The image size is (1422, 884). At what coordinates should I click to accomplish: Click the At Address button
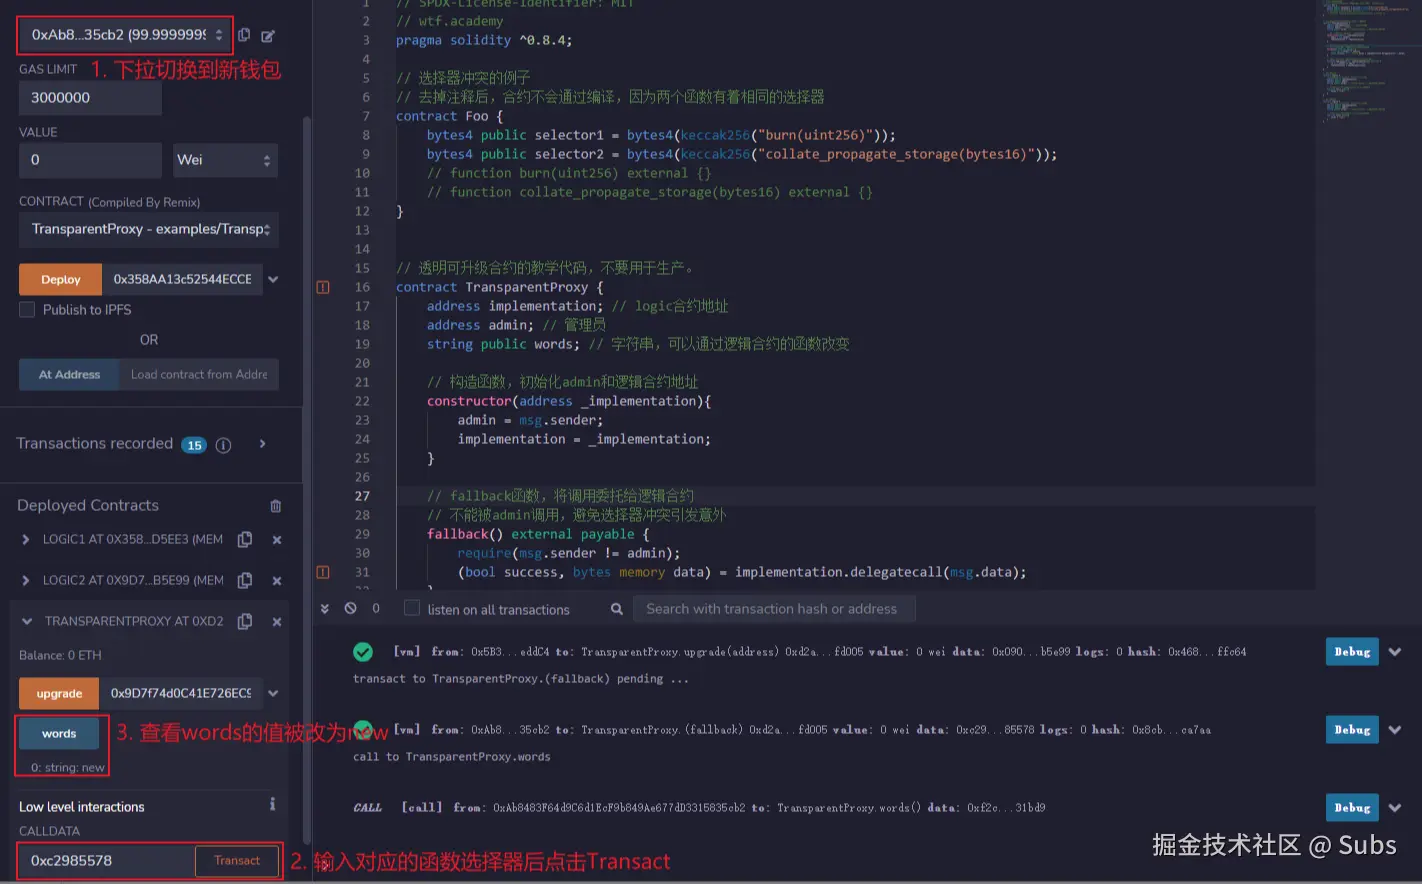pyautogui.click(x=69, y=375)
